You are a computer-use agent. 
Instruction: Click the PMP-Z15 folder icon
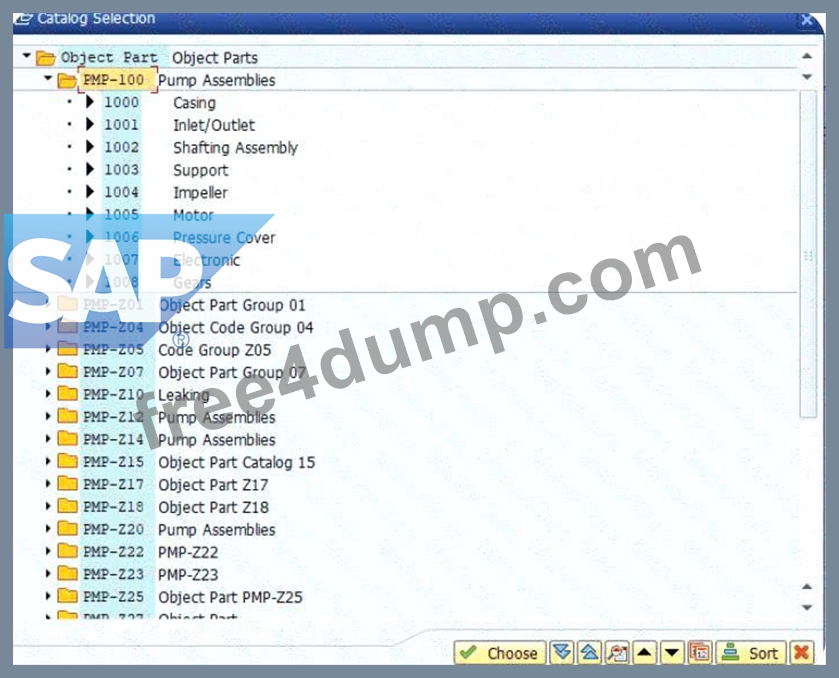(x=67, y=461)
